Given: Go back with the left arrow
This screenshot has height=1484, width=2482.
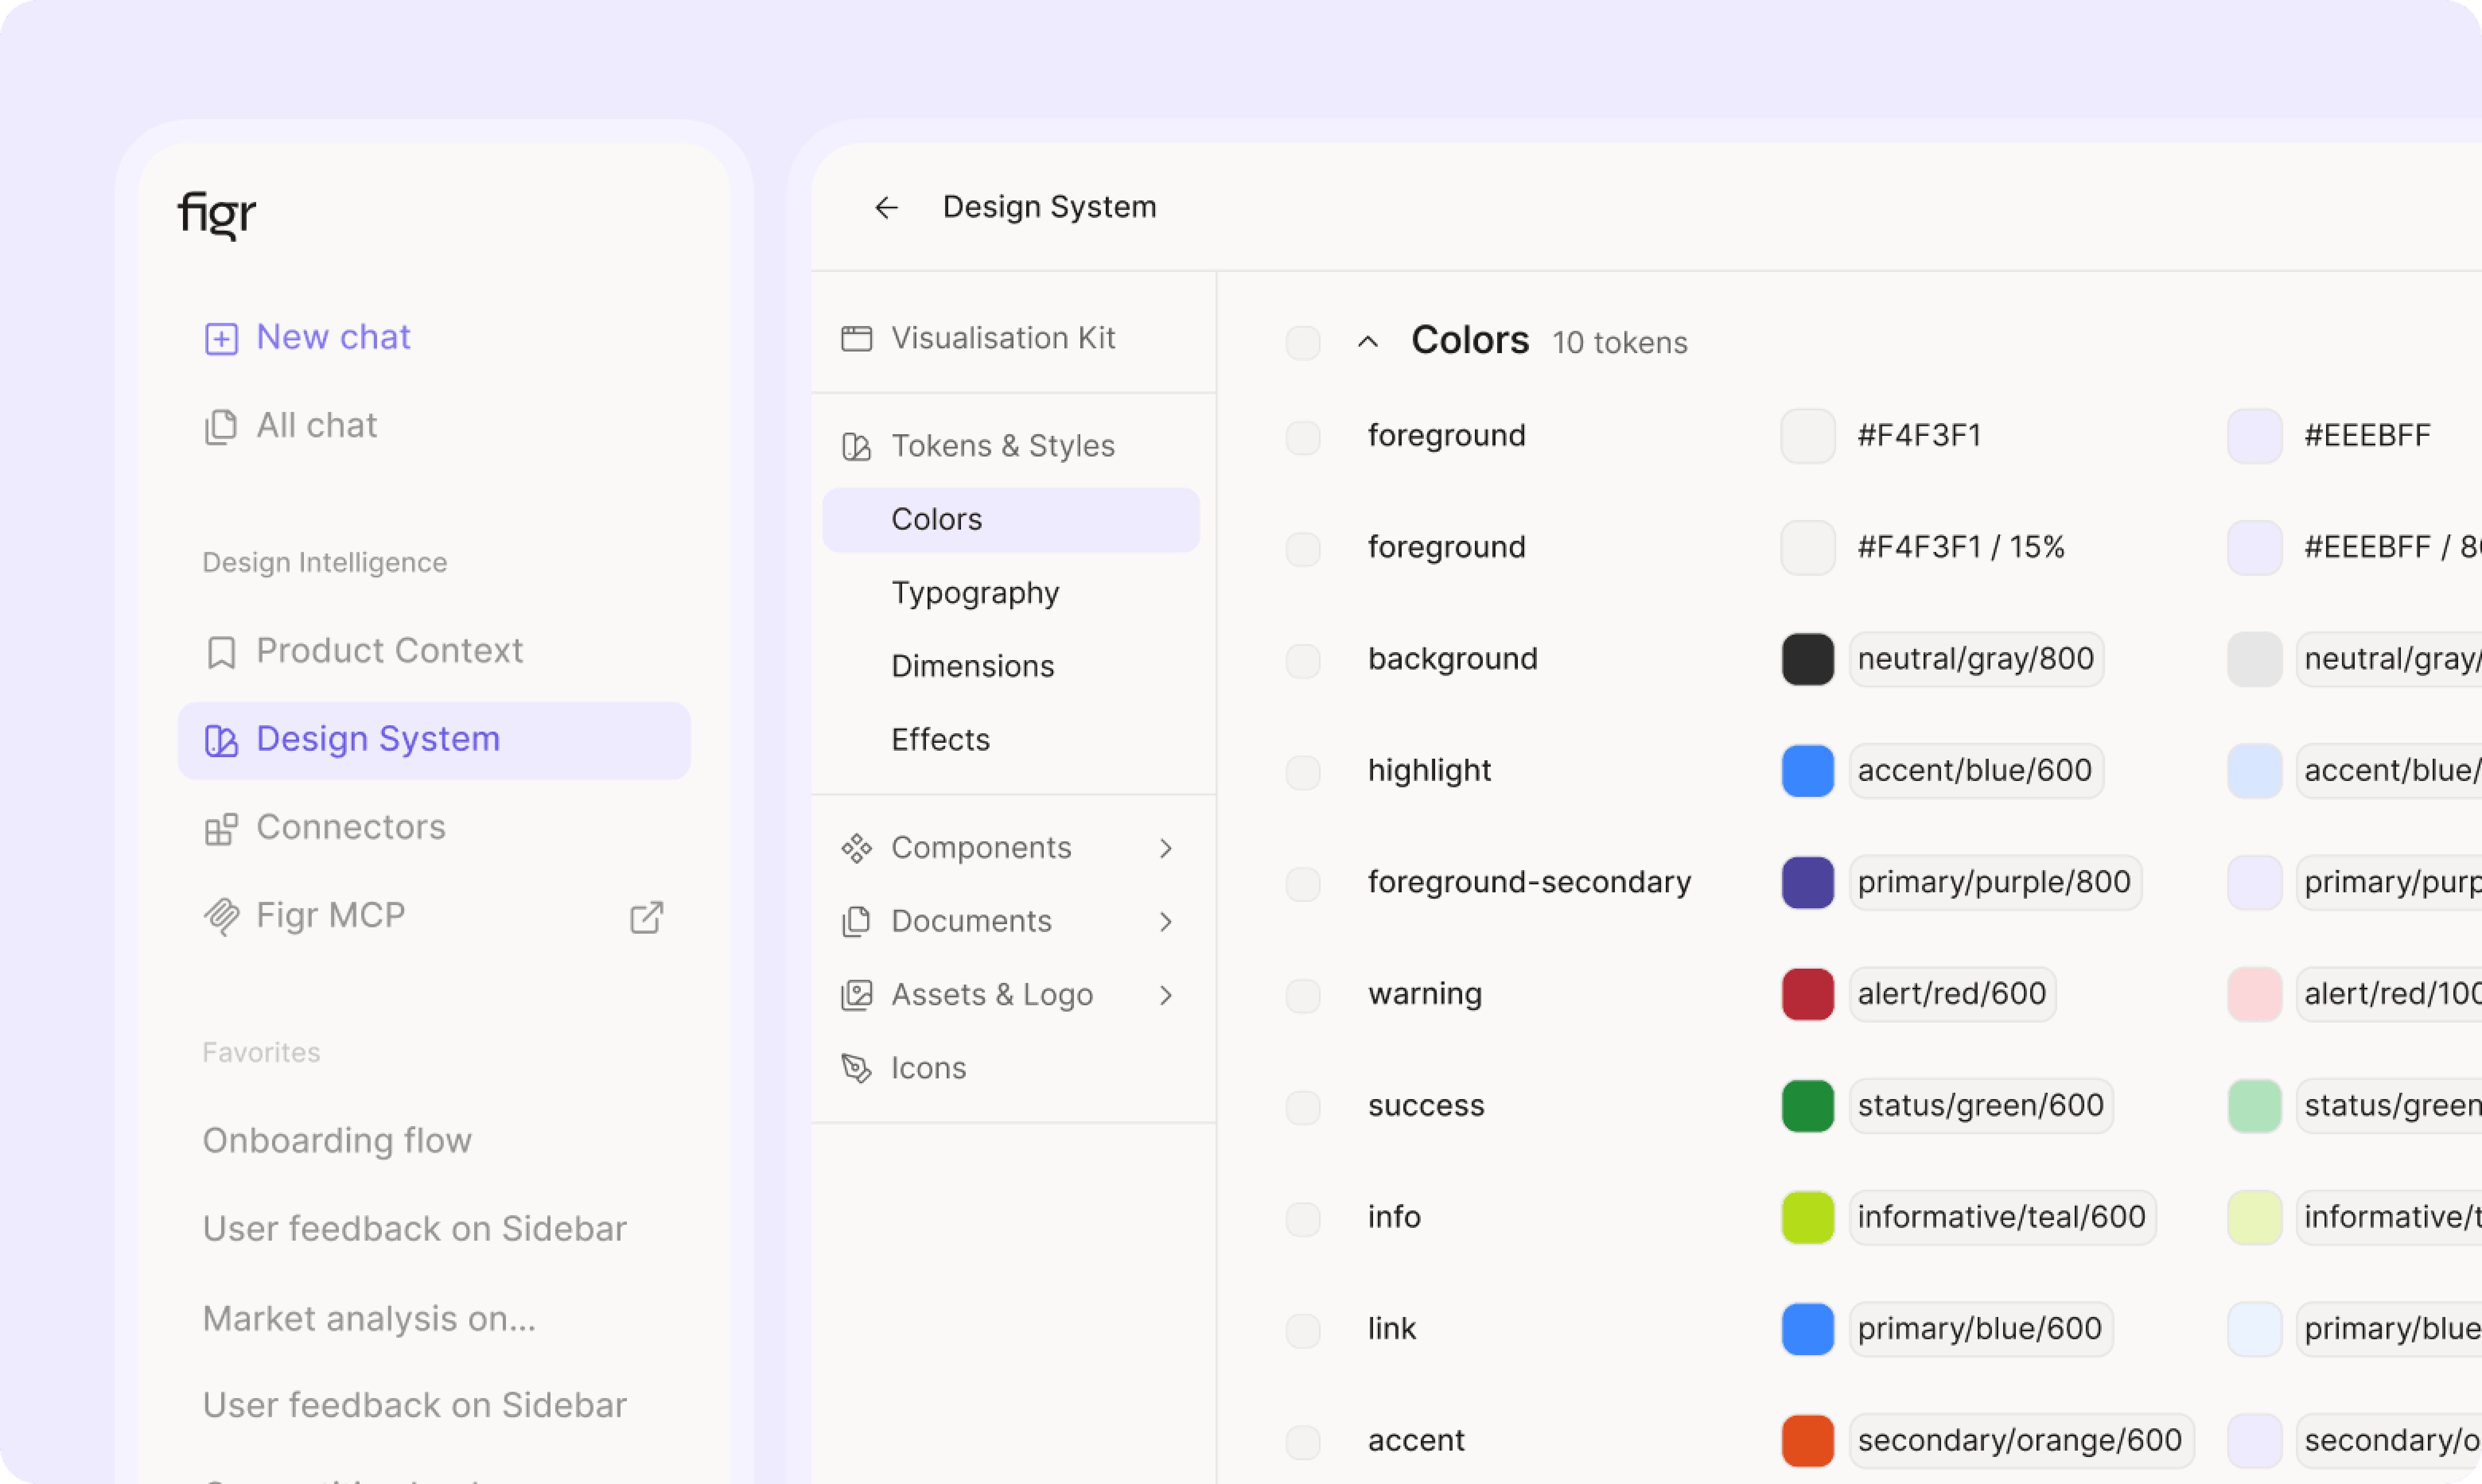Looking at the screenshot, I should click(x=886, y=207).
